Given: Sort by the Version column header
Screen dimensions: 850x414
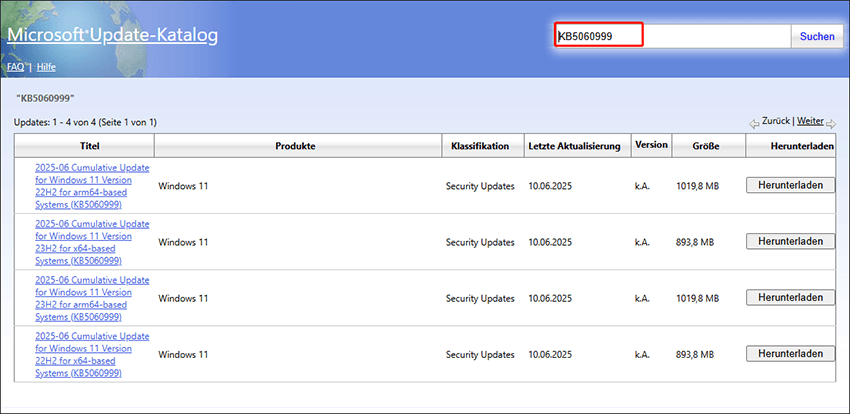Looking at the screenshot, I should coord(652,145).
